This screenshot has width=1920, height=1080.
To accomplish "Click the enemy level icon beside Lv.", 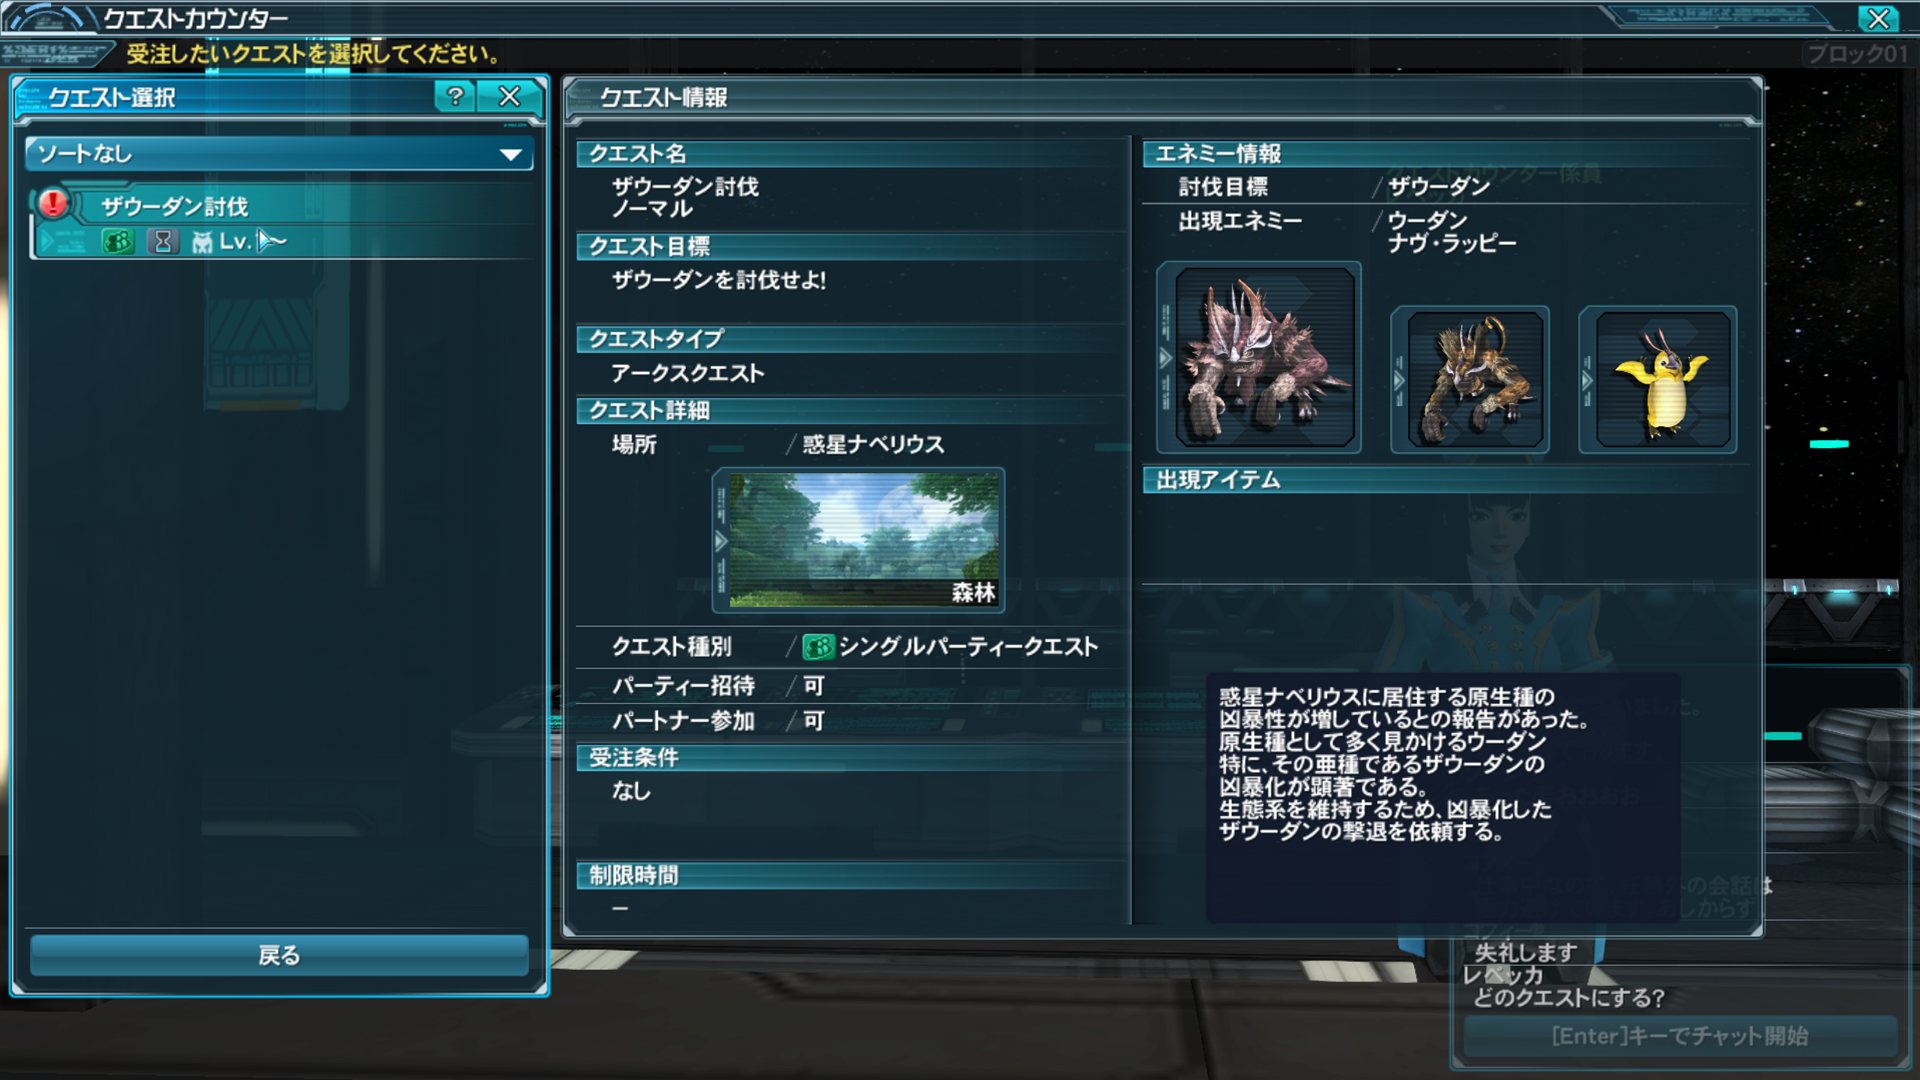I will click(202, 242).
